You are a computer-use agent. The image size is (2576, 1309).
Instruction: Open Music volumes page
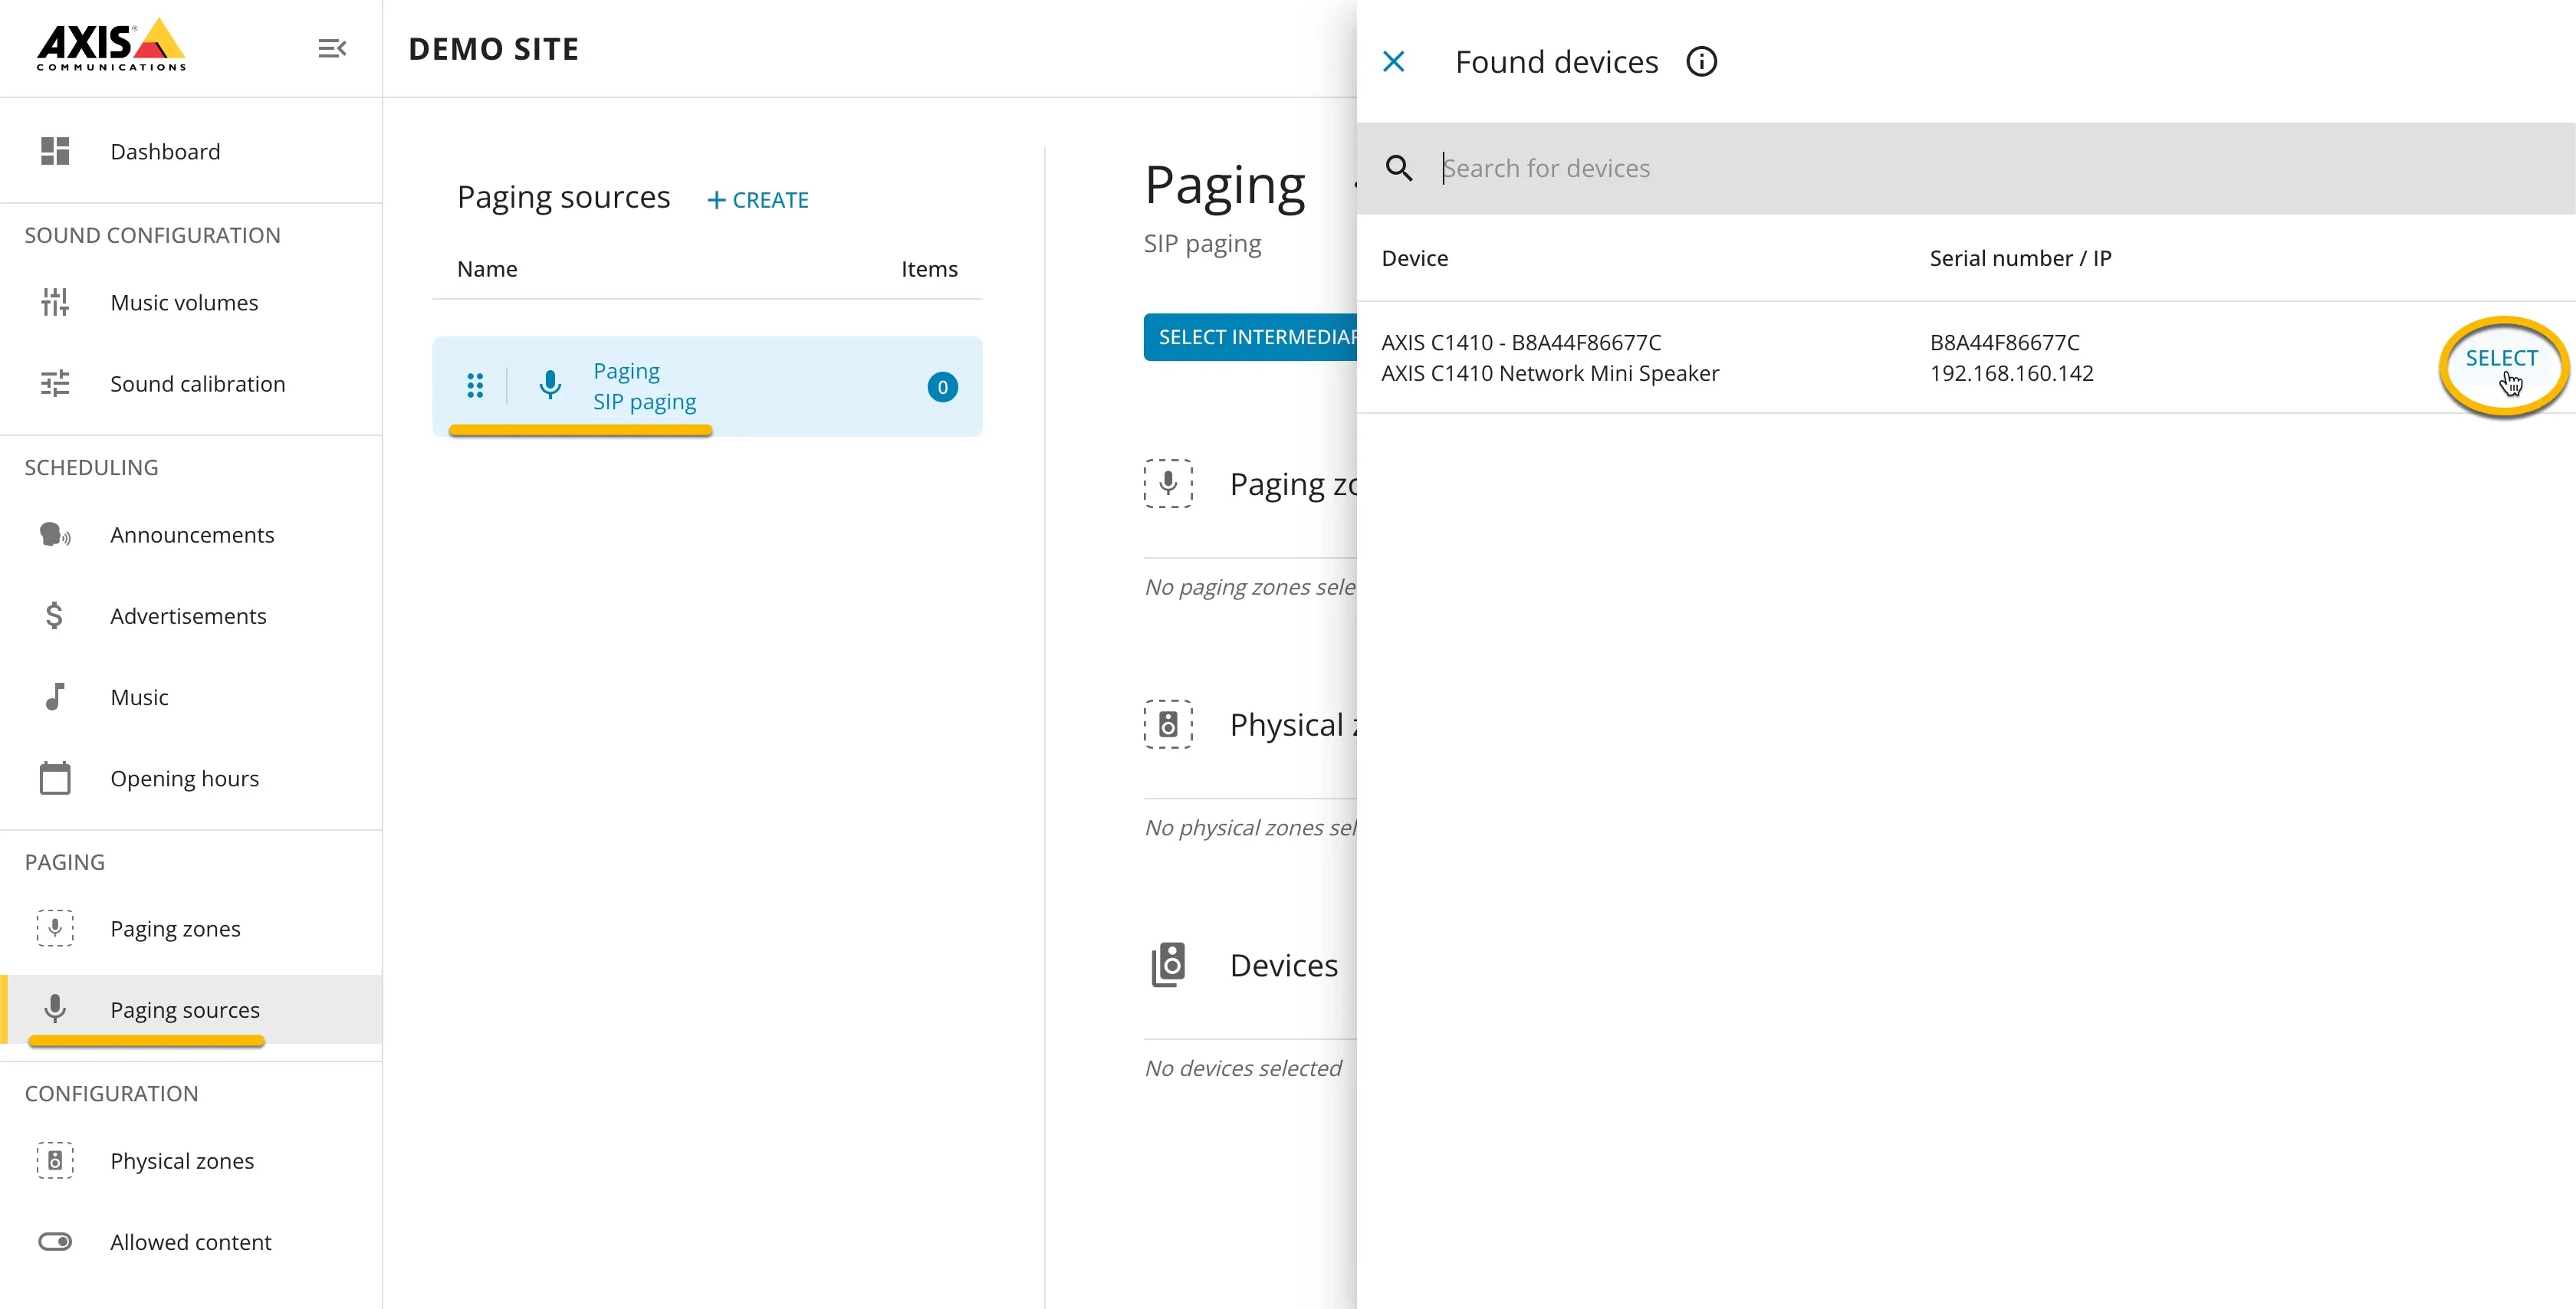(x=191, y=302)
